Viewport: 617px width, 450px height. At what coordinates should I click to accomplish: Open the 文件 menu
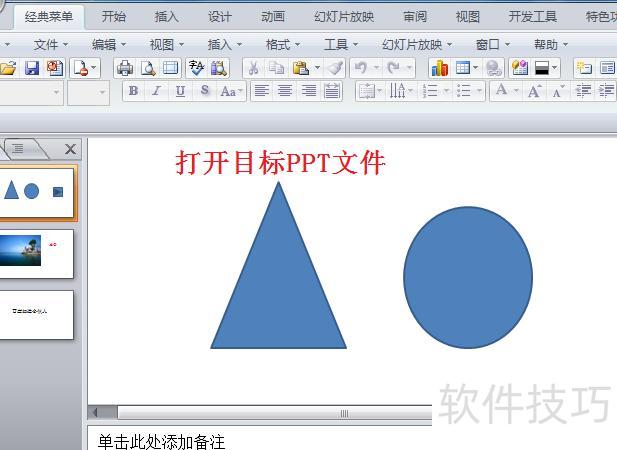pos(50,45)
